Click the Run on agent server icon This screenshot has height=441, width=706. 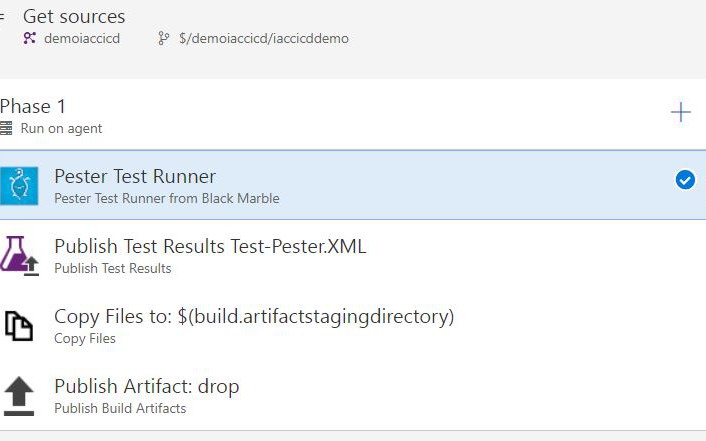coord(7,128)
